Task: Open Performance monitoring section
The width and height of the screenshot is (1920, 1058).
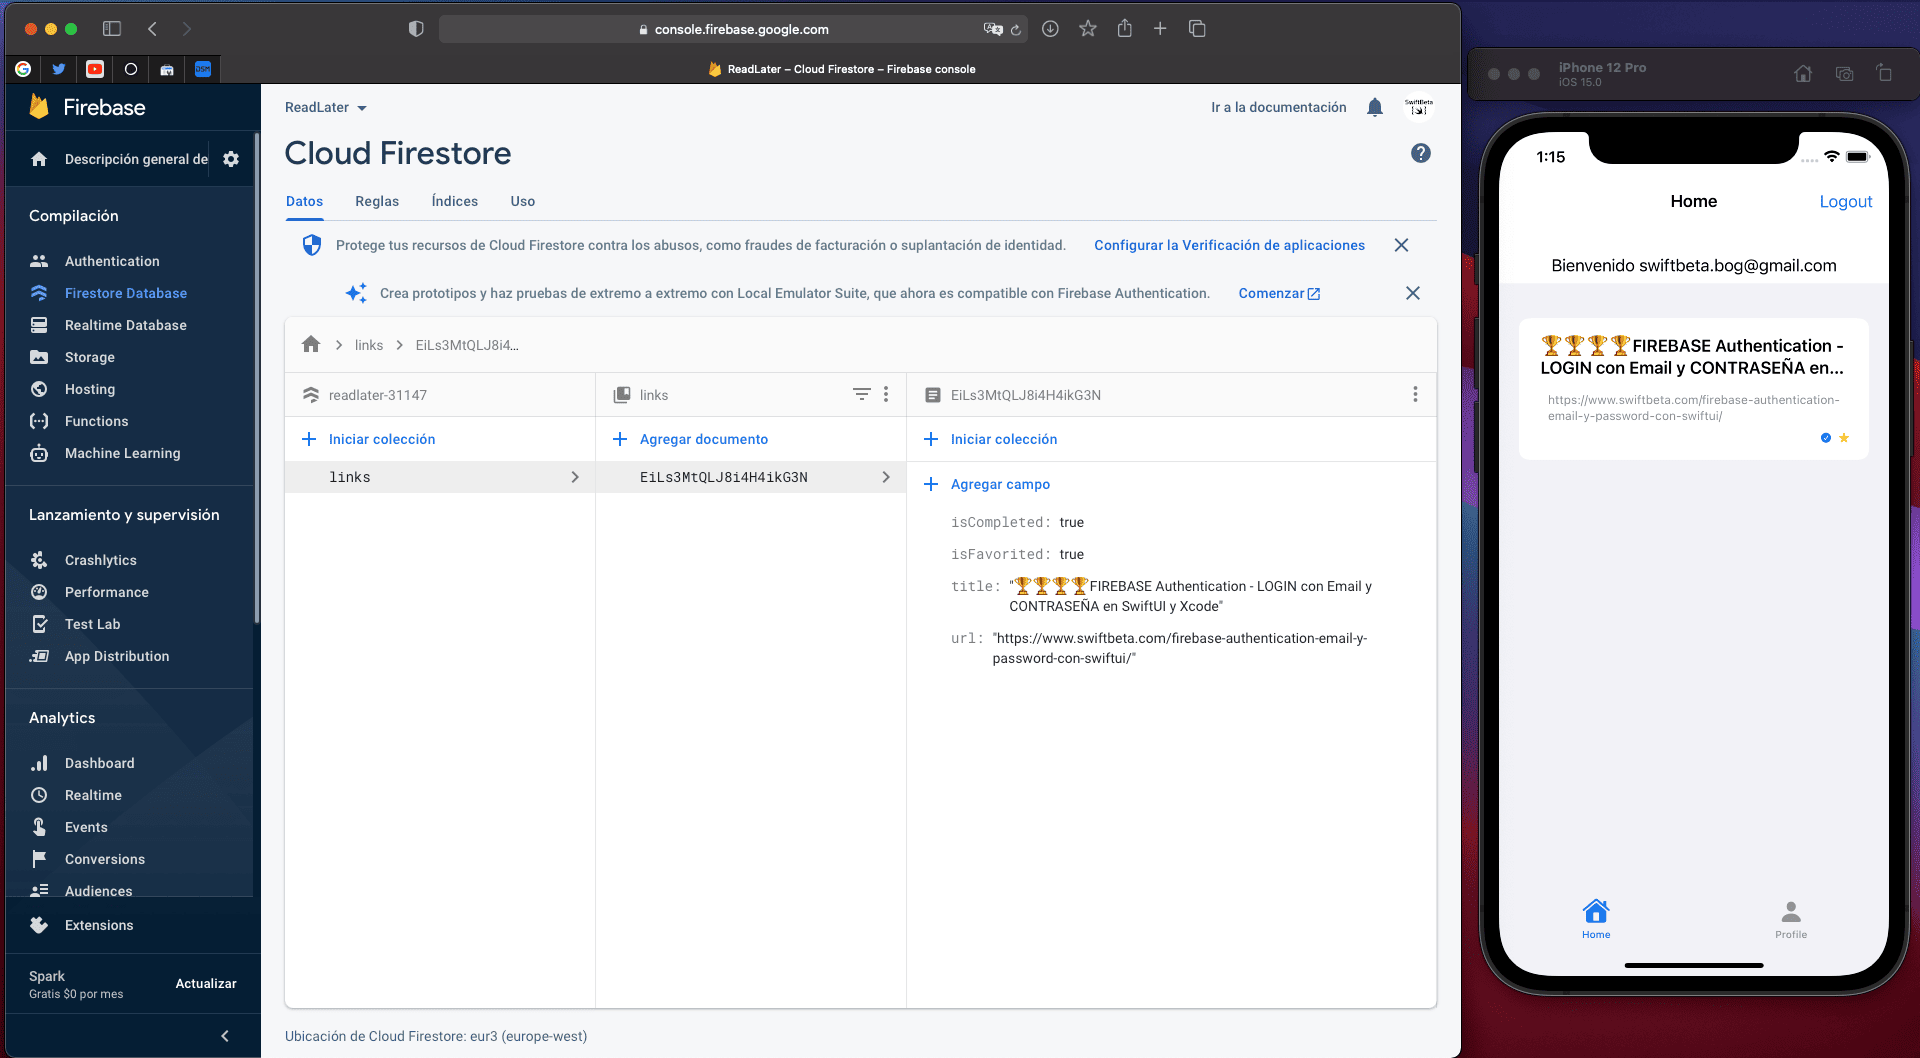Action: [106, 592]
